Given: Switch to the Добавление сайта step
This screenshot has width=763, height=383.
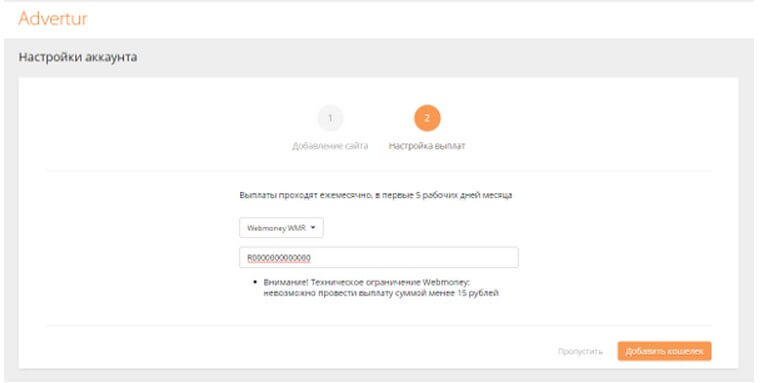Looking at the screenshot, I should coord(330,146).
